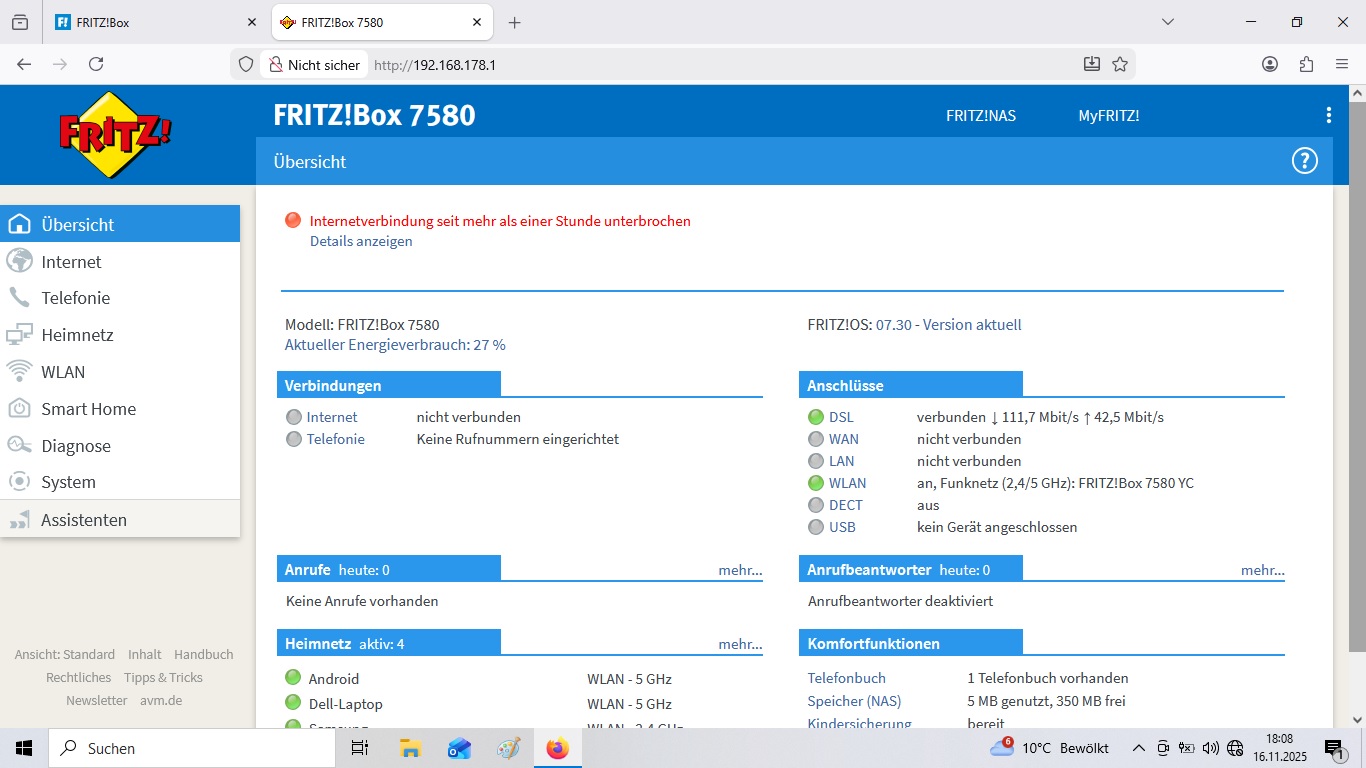
Task: Click the Details anzeigen link
Action: click(361, 241)
